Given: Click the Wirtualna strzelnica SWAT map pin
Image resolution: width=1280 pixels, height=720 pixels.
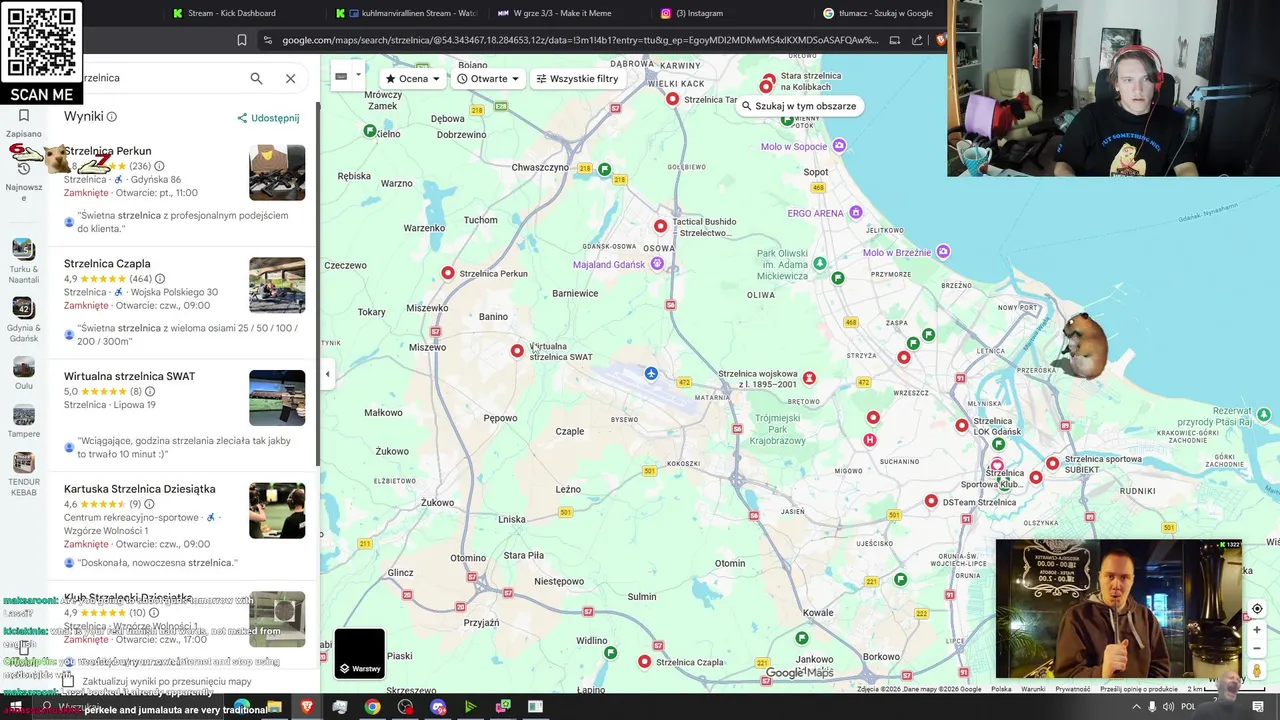Looking at the screenshot, I should pos(517,351).
